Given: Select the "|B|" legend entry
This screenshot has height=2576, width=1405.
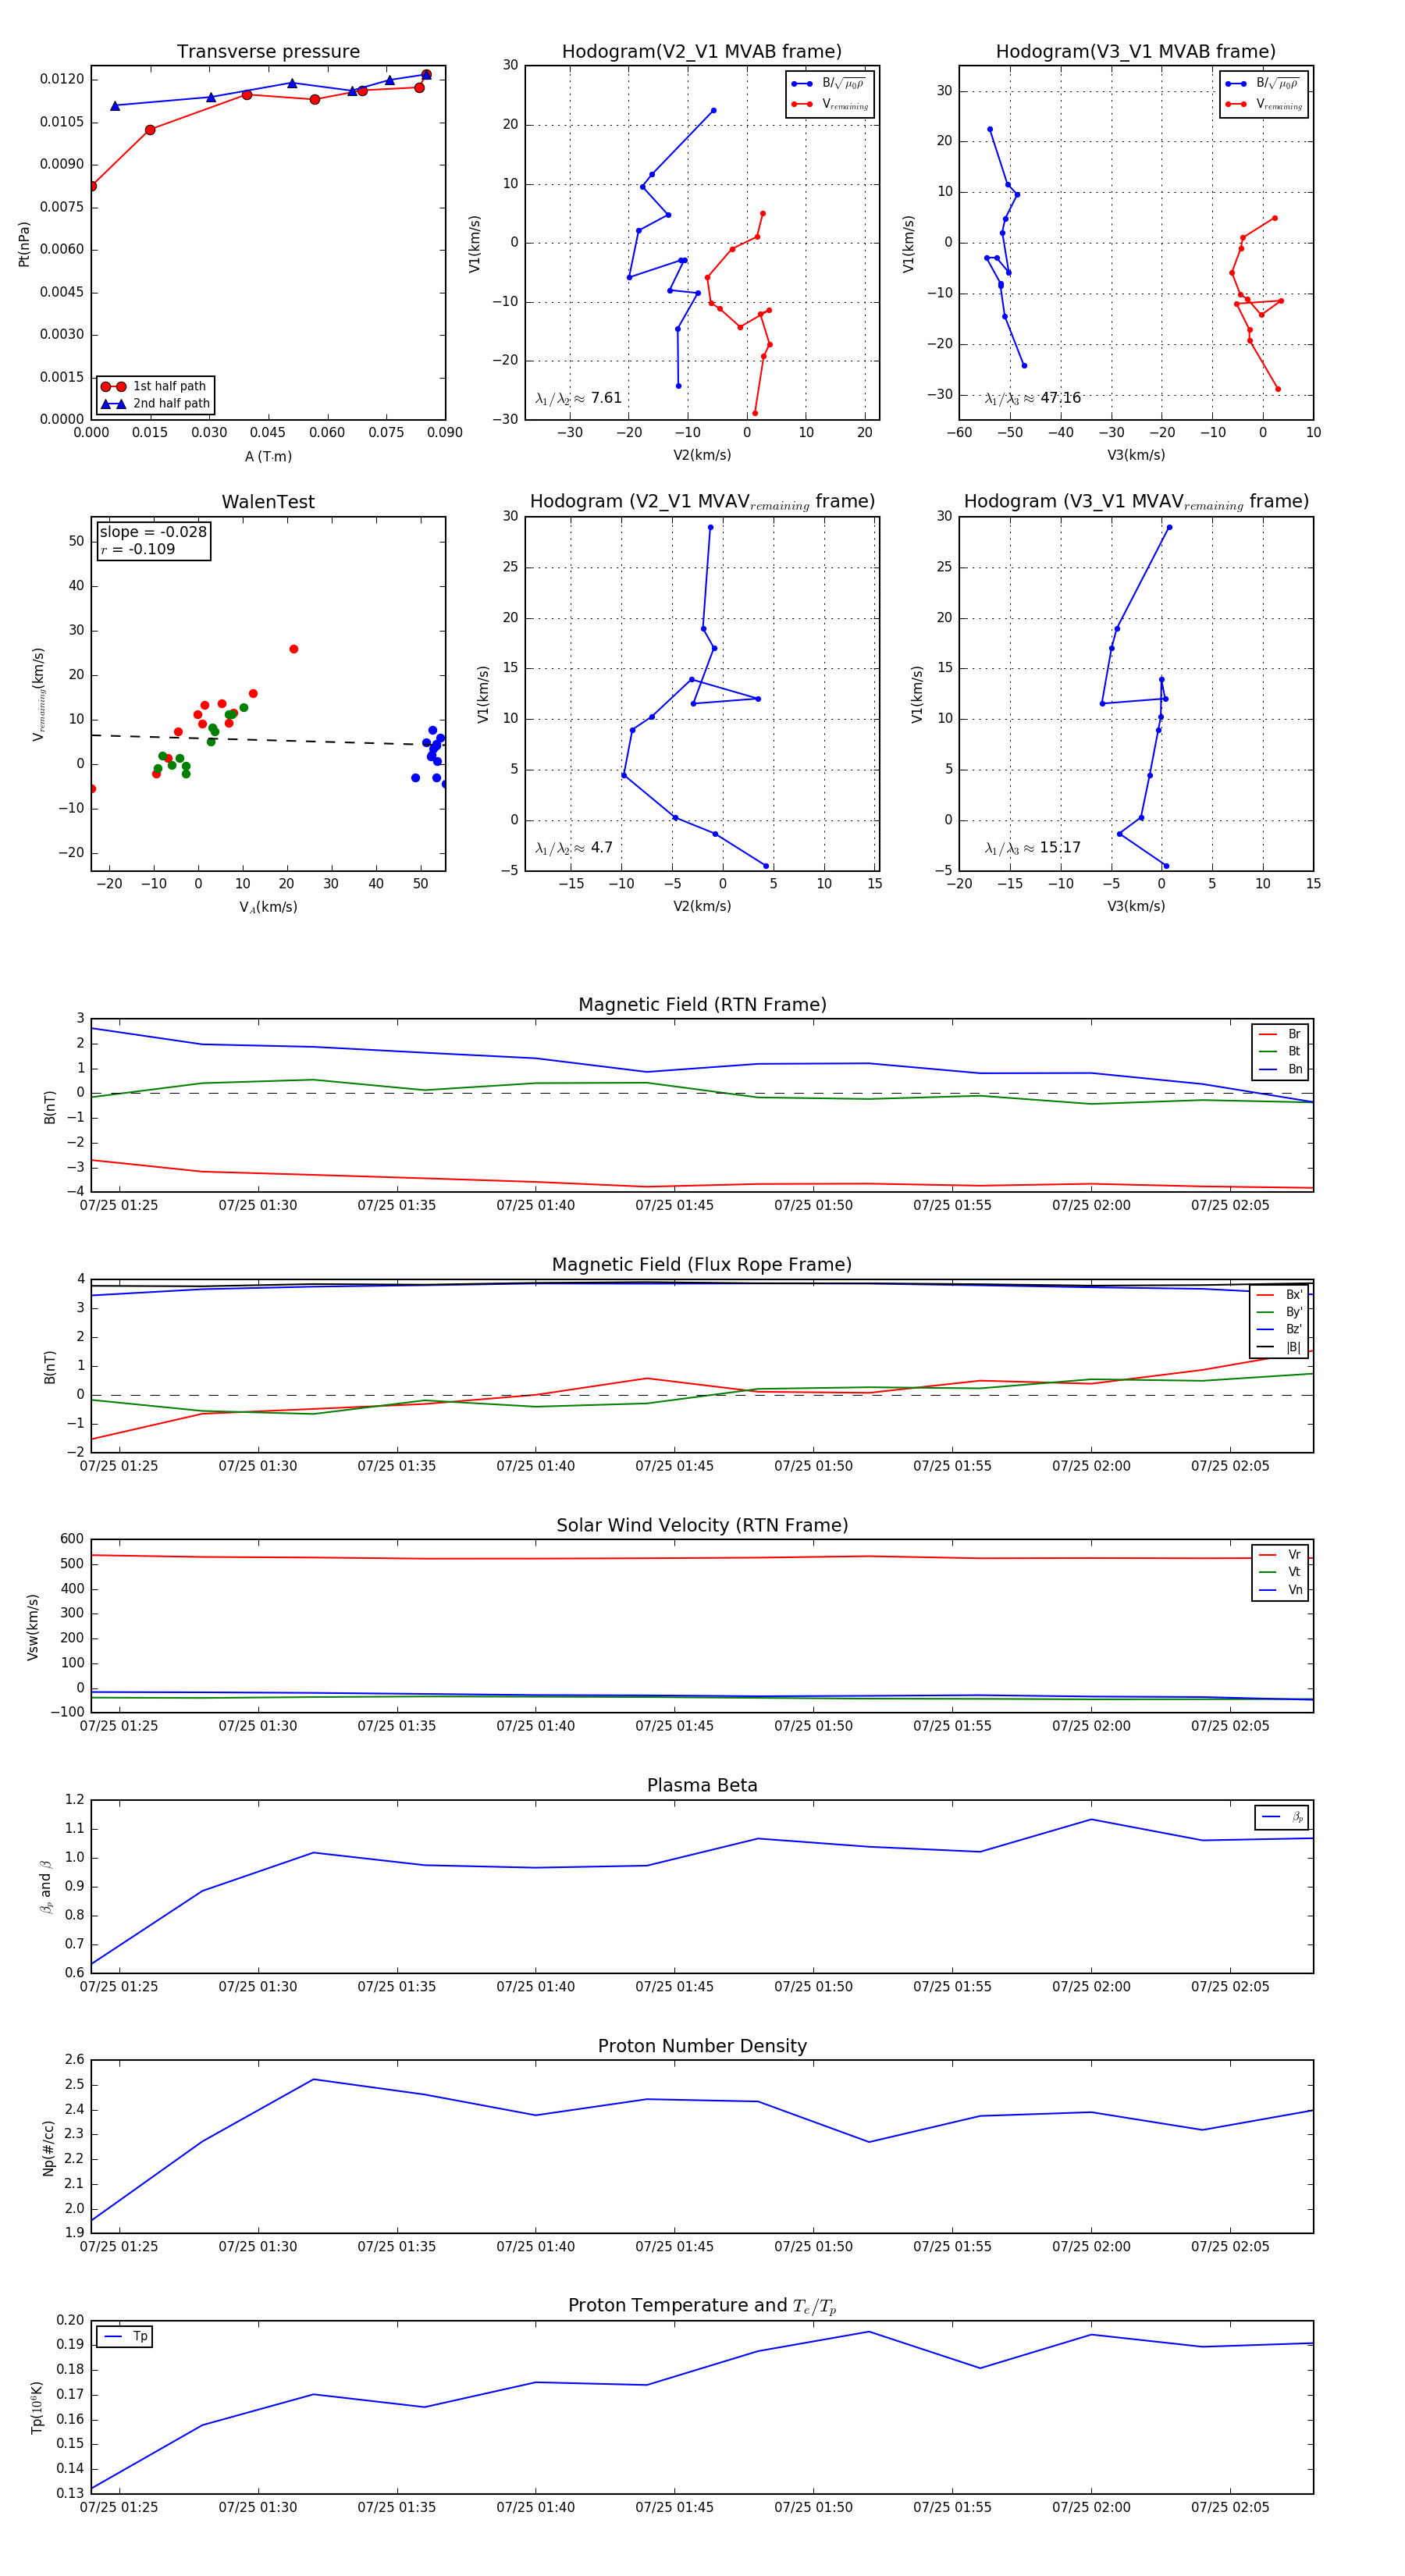Looking at the screenshot, I should (1279, 1347).
